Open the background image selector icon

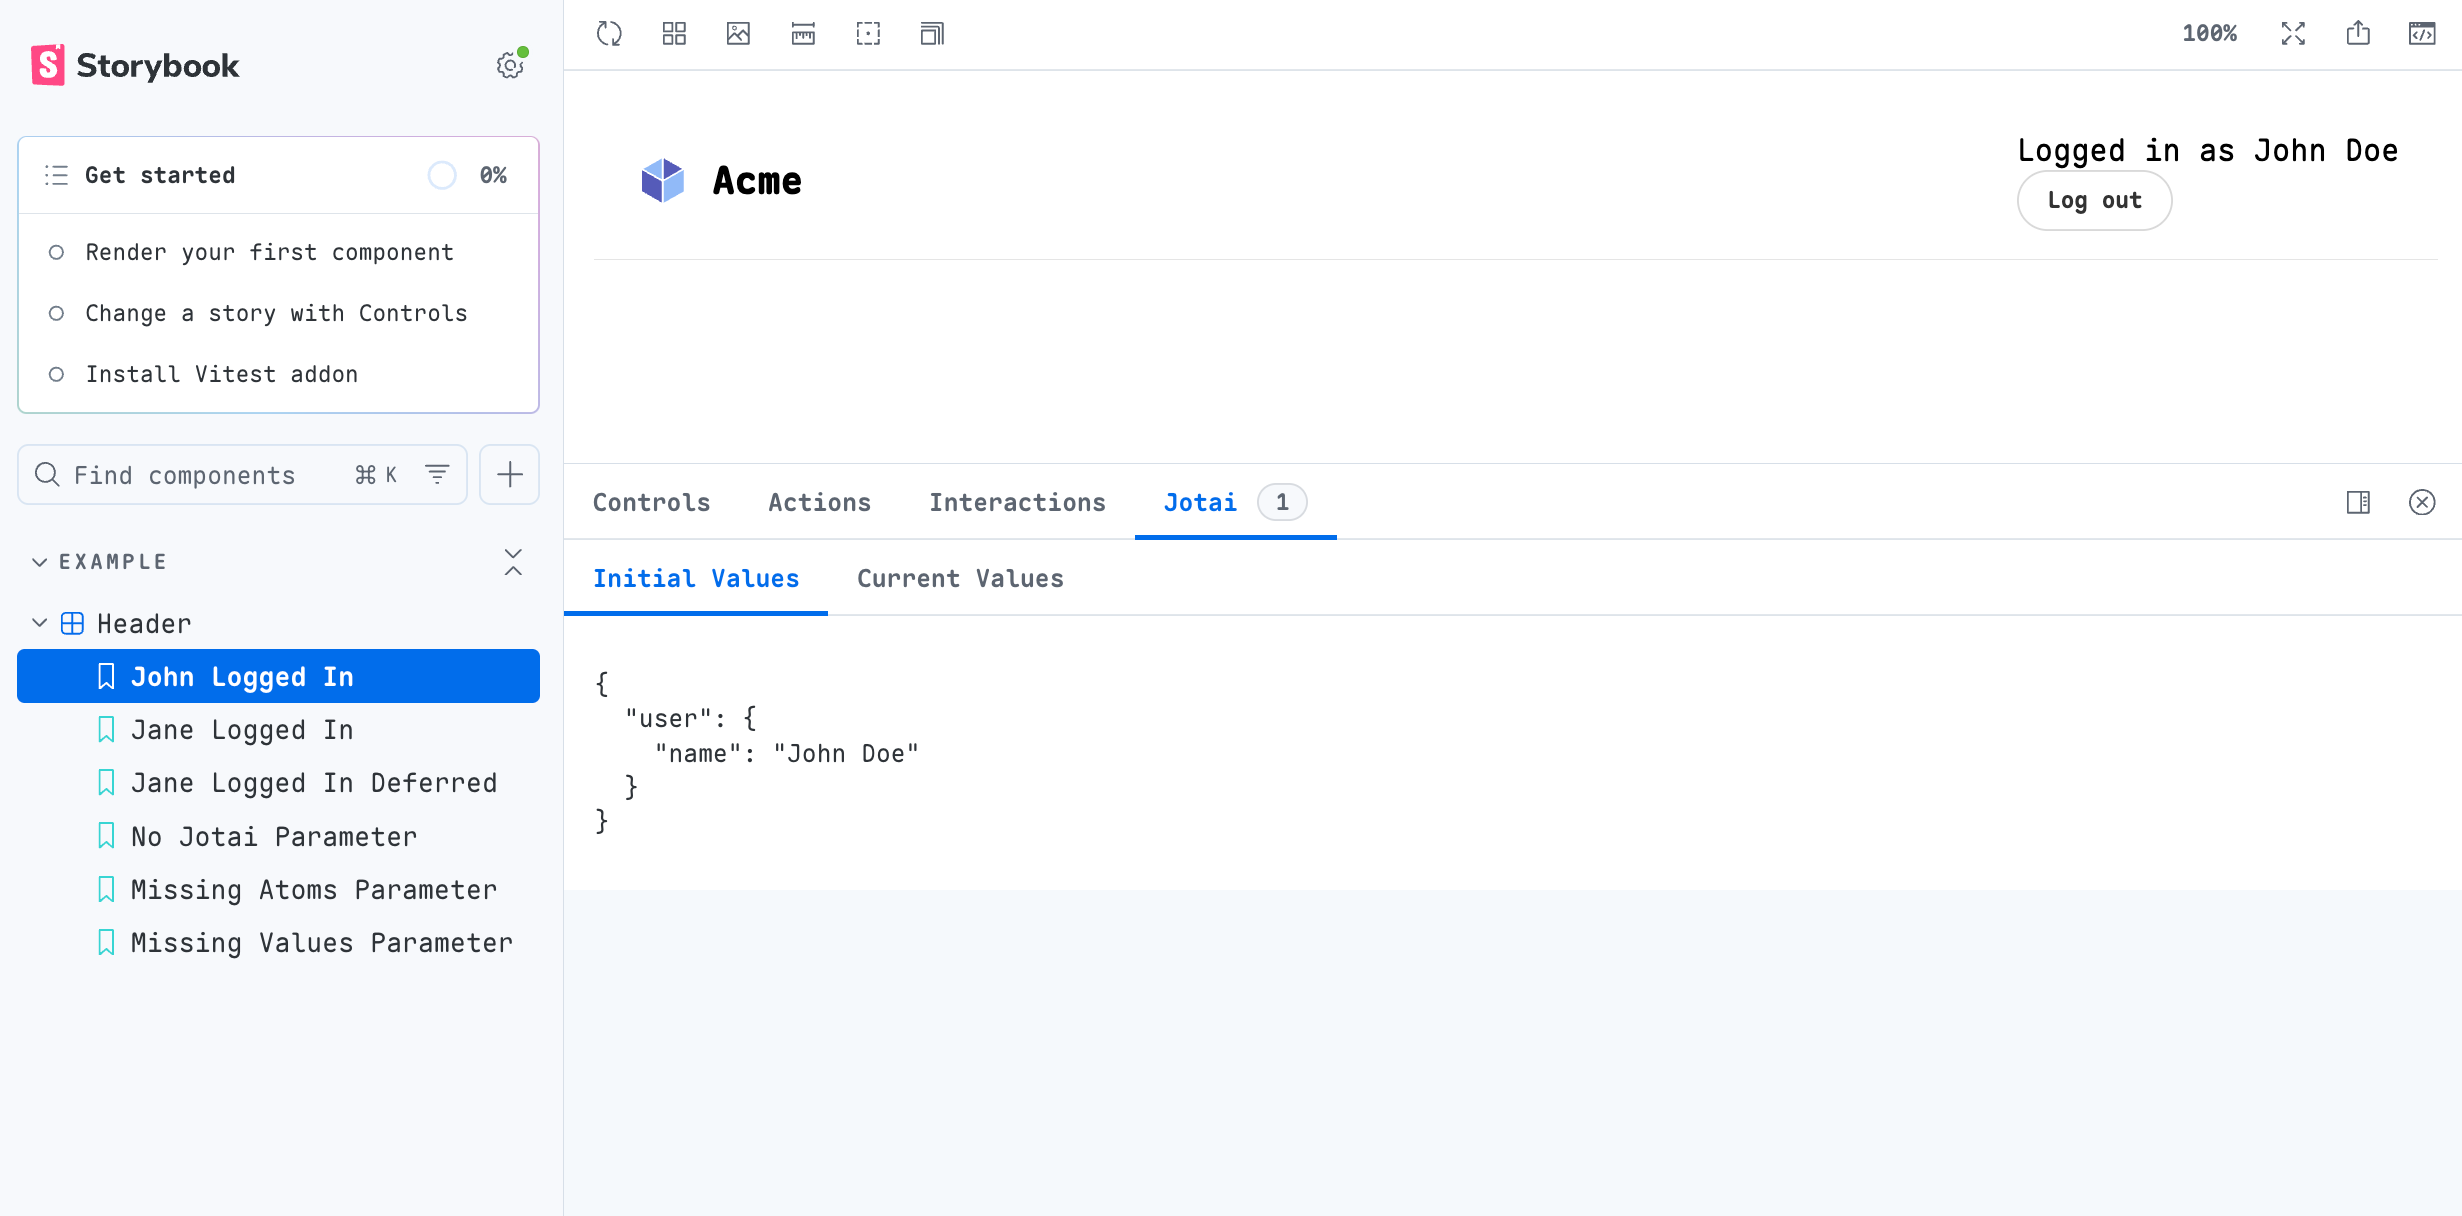click(738, 34)
